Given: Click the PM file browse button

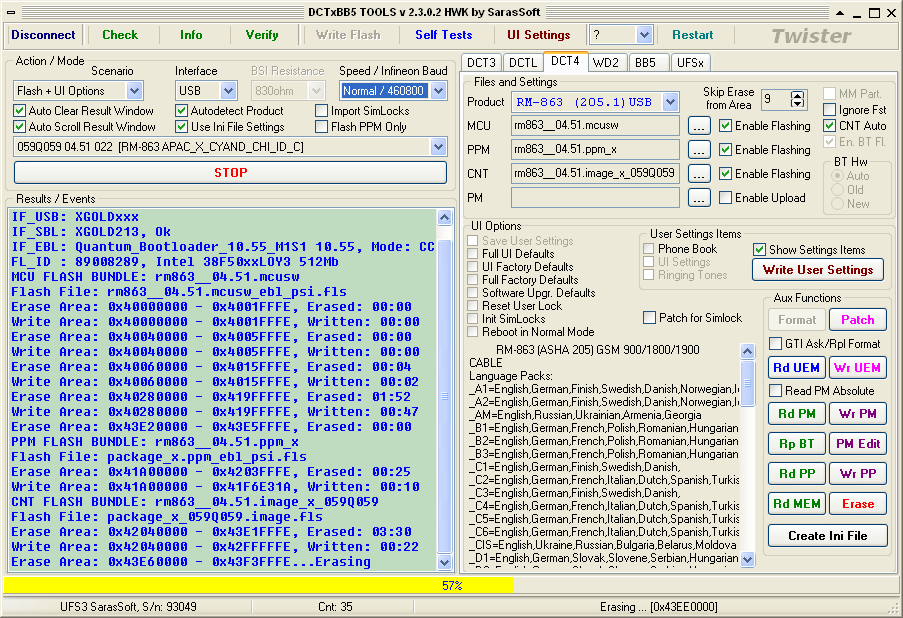Looking at the screenshot, I should point(699,198).
